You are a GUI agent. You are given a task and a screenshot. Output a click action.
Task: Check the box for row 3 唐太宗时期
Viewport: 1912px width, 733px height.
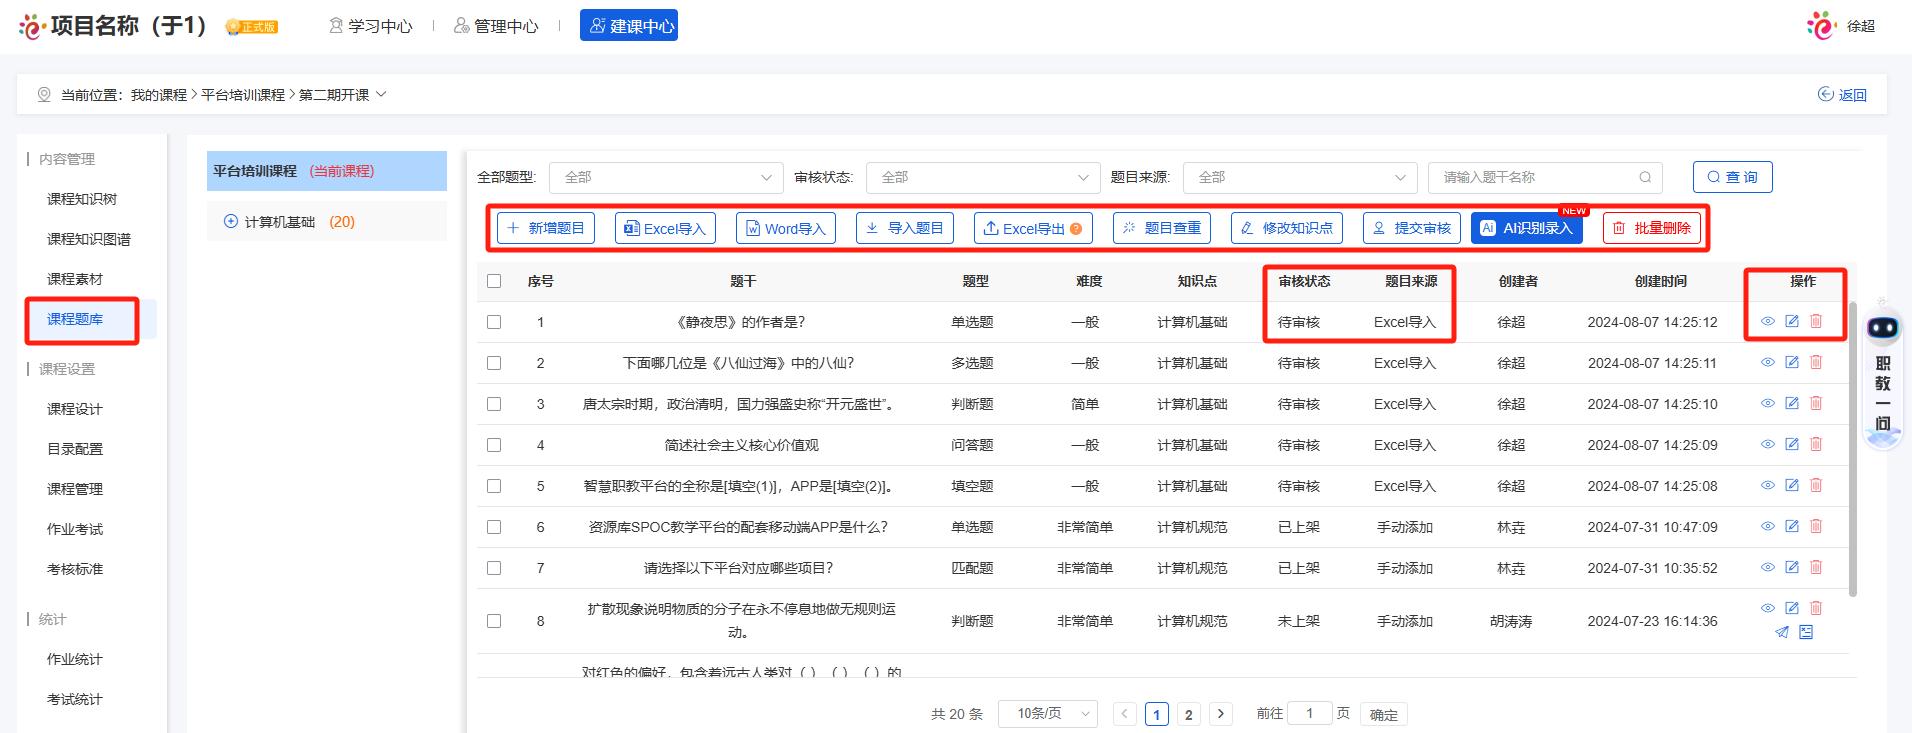pyautogui.click(x=494, y=404)
